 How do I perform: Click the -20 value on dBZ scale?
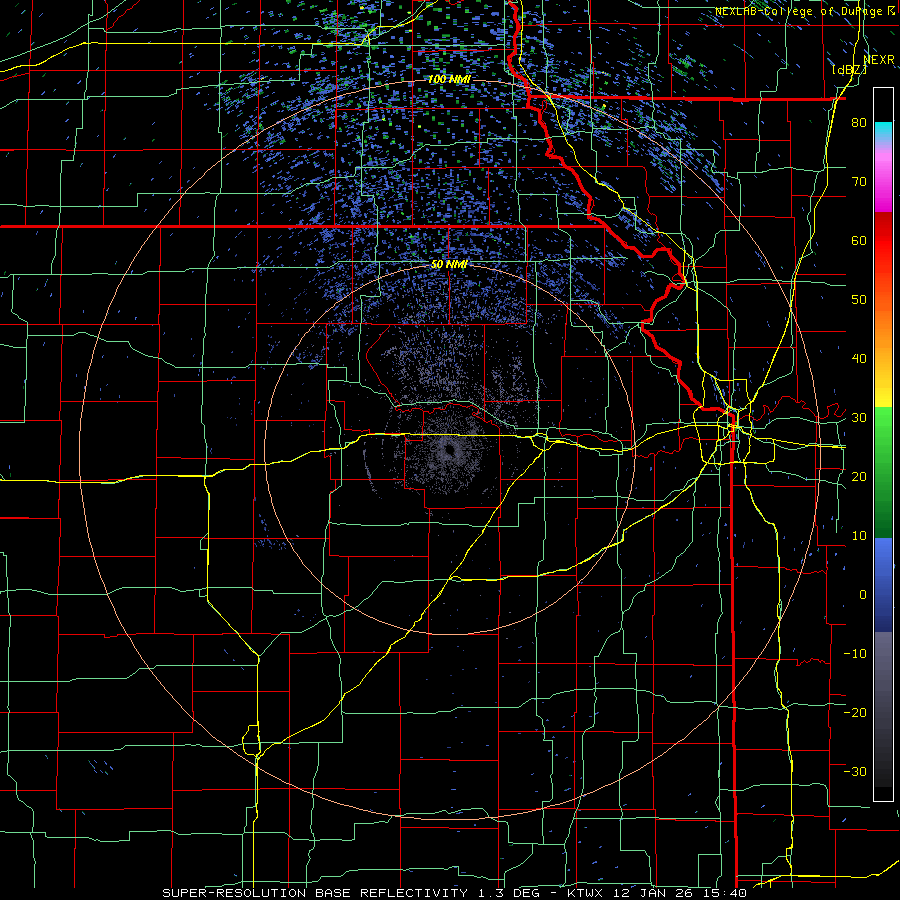coord(855,712)
